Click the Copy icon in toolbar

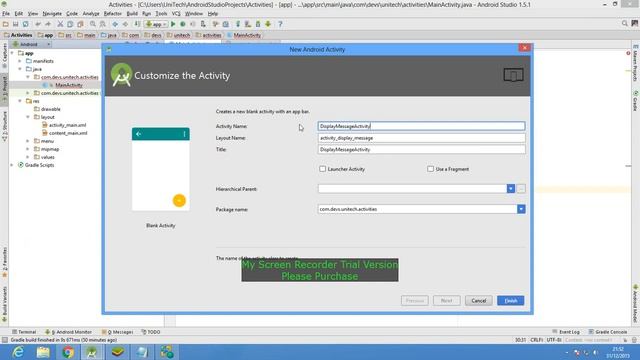pyautogui.click(x=70, y=24)
